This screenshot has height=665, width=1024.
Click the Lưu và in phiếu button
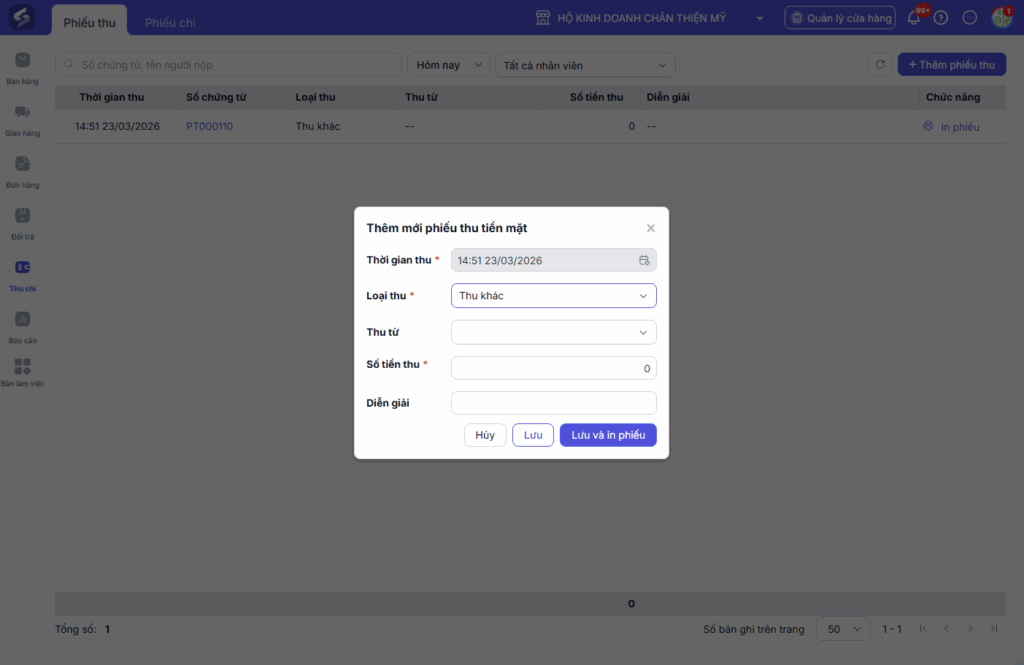[608, 435]
